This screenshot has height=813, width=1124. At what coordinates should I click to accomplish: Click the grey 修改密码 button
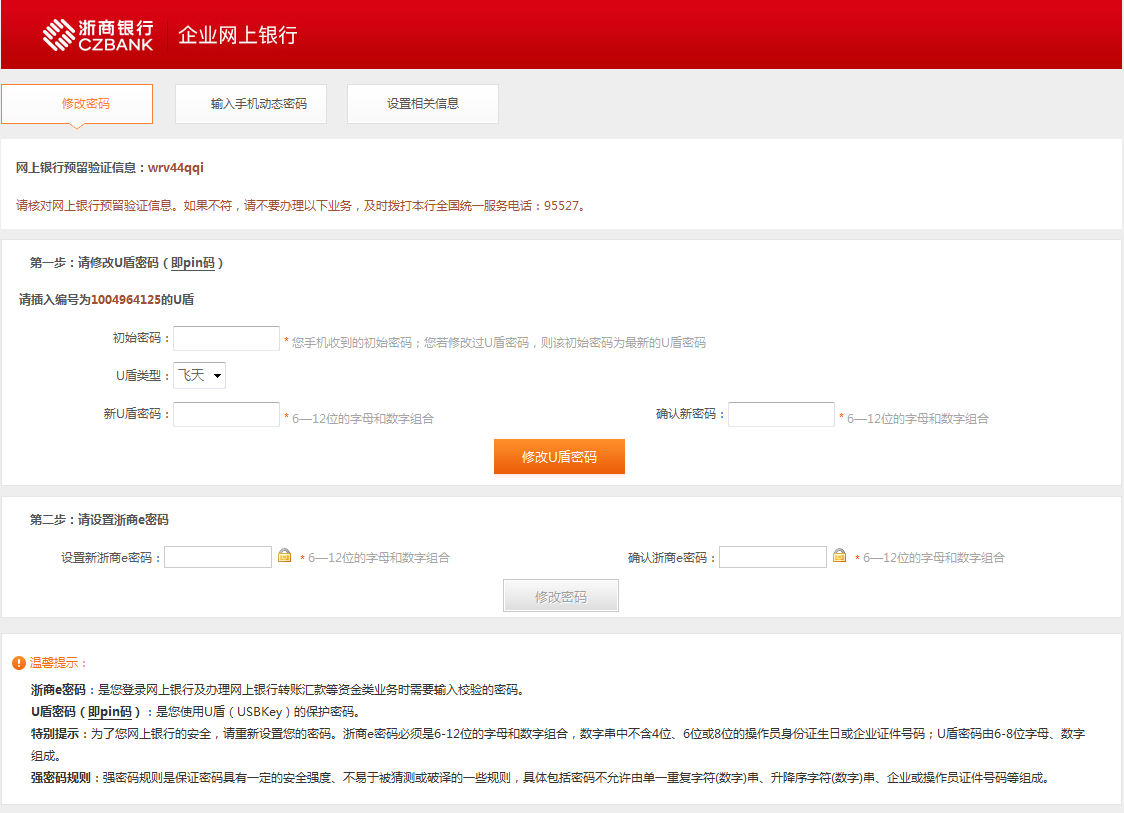[x=561, y=596]
